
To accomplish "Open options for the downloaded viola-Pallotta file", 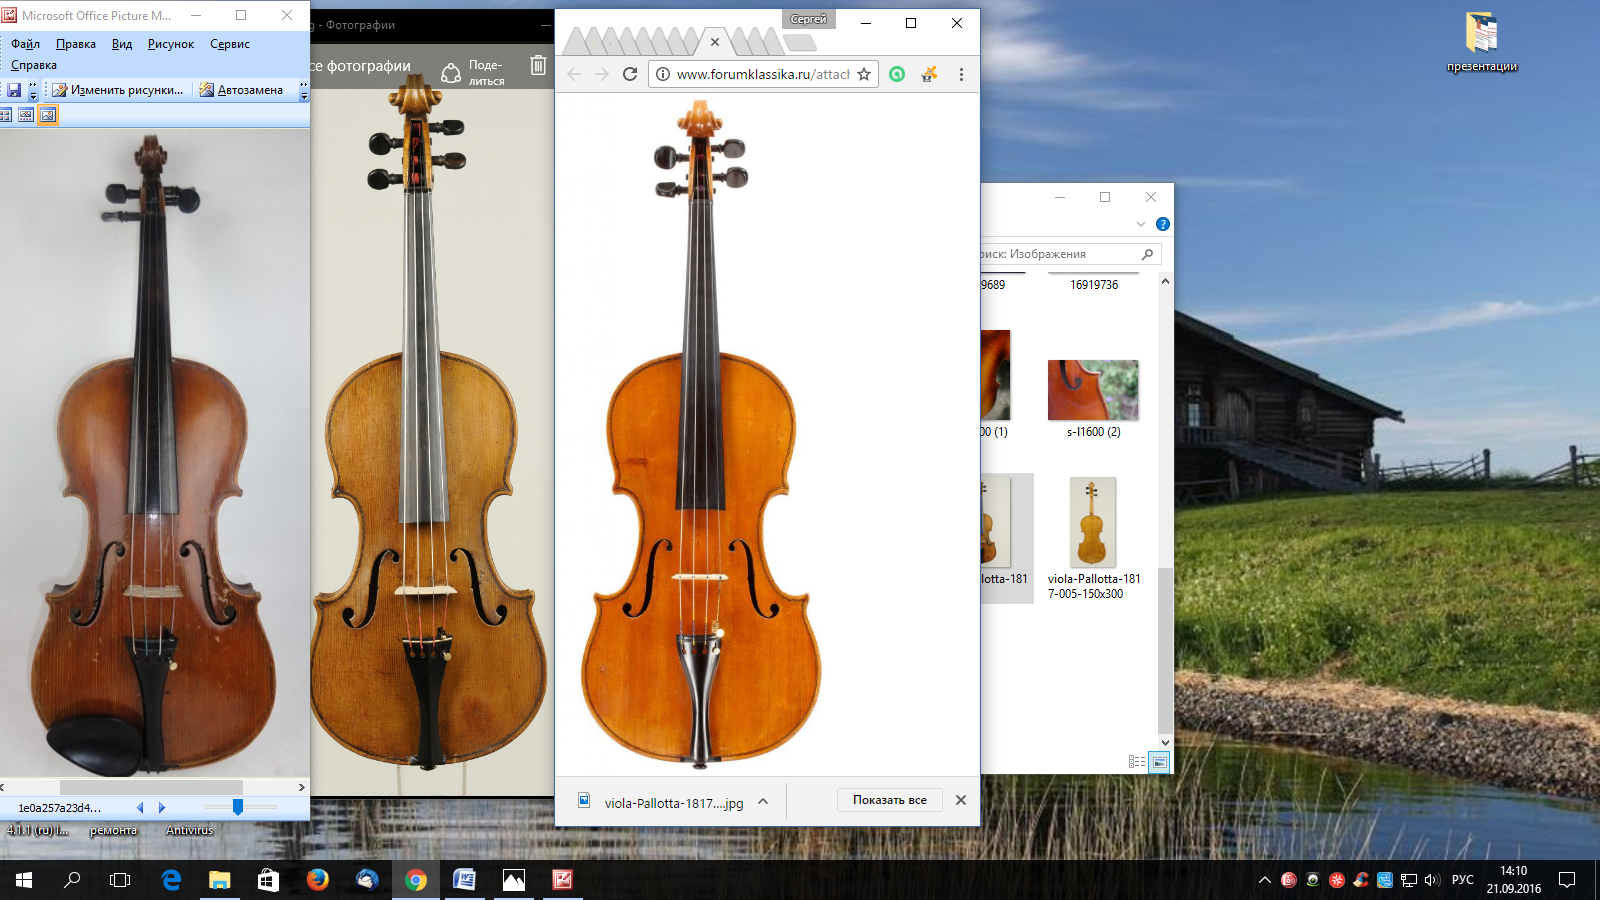I will pyautogui.click(x=763, y=802).
